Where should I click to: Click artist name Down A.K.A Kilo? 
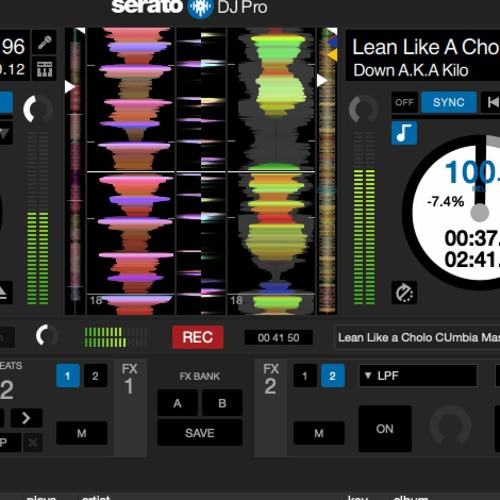point(411,70)
